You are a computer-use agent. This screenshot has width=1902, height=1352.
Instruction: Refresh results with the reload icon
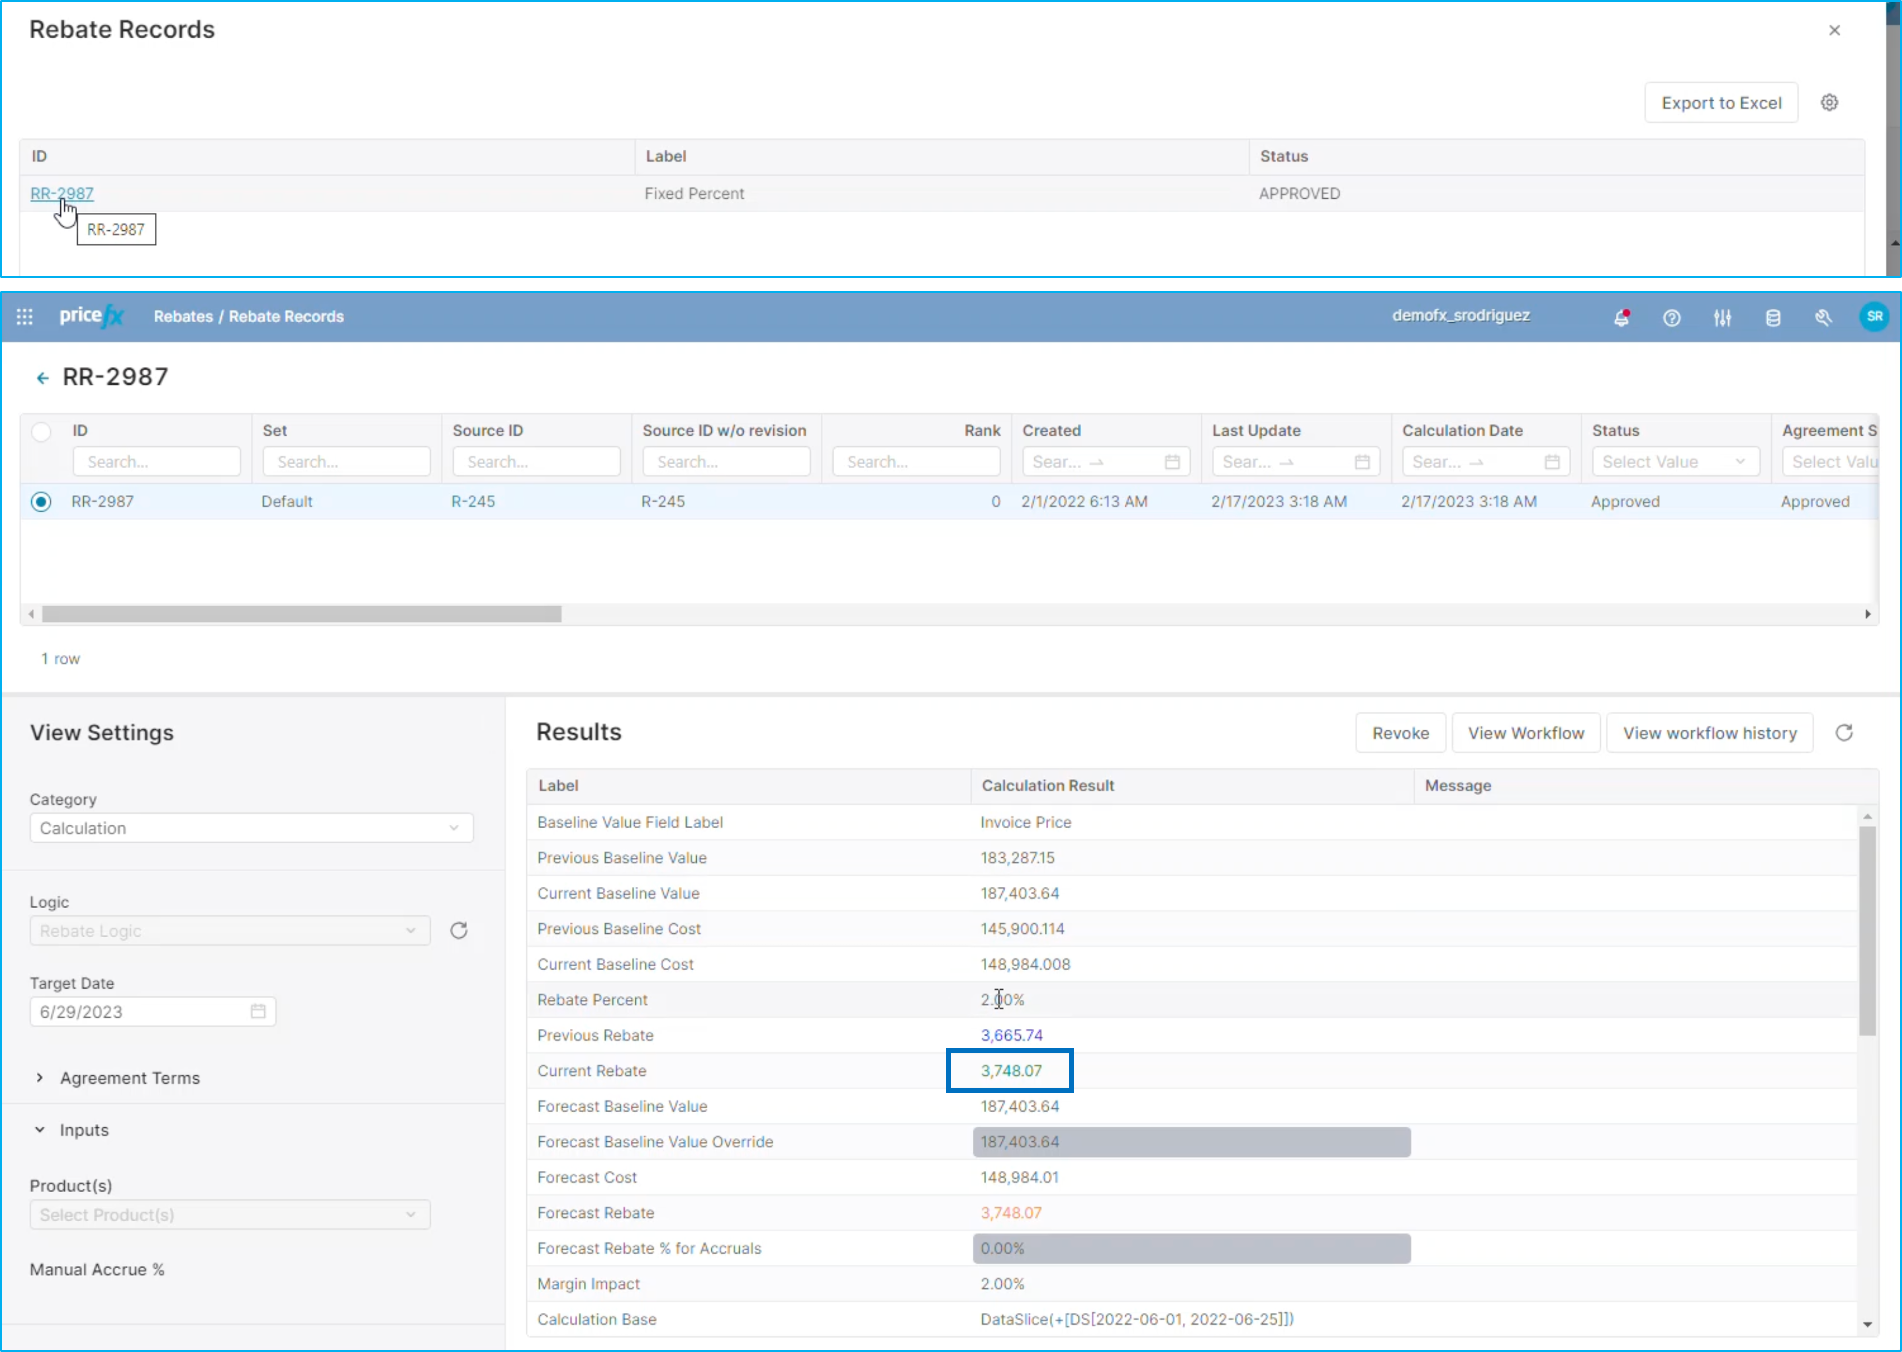click(x=1844, y=733)
